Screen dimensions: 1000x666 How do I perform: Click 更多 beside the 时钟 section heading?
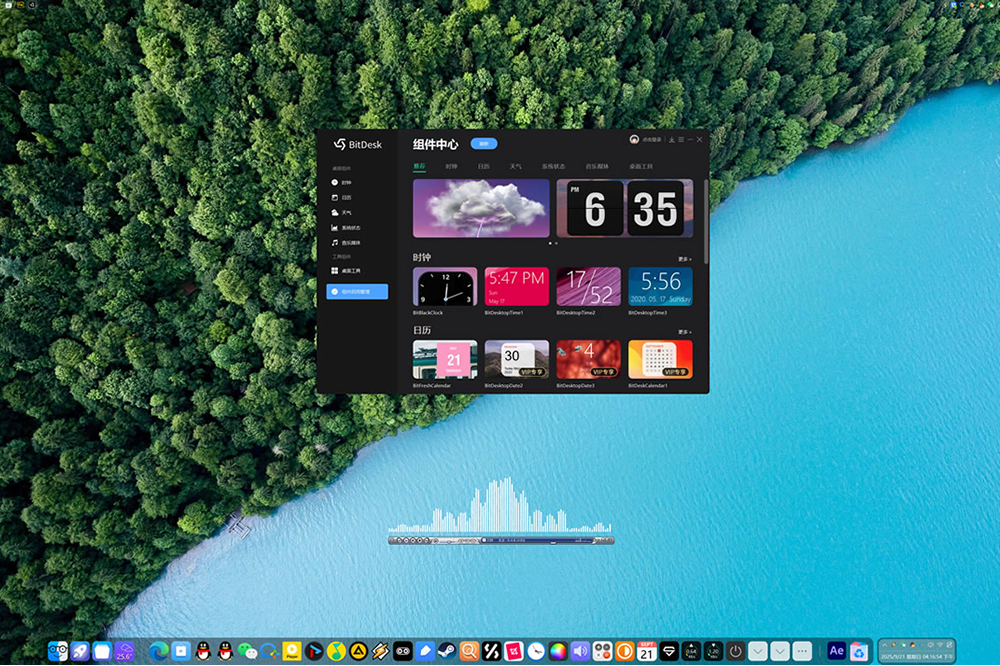[x=684, y=259]
